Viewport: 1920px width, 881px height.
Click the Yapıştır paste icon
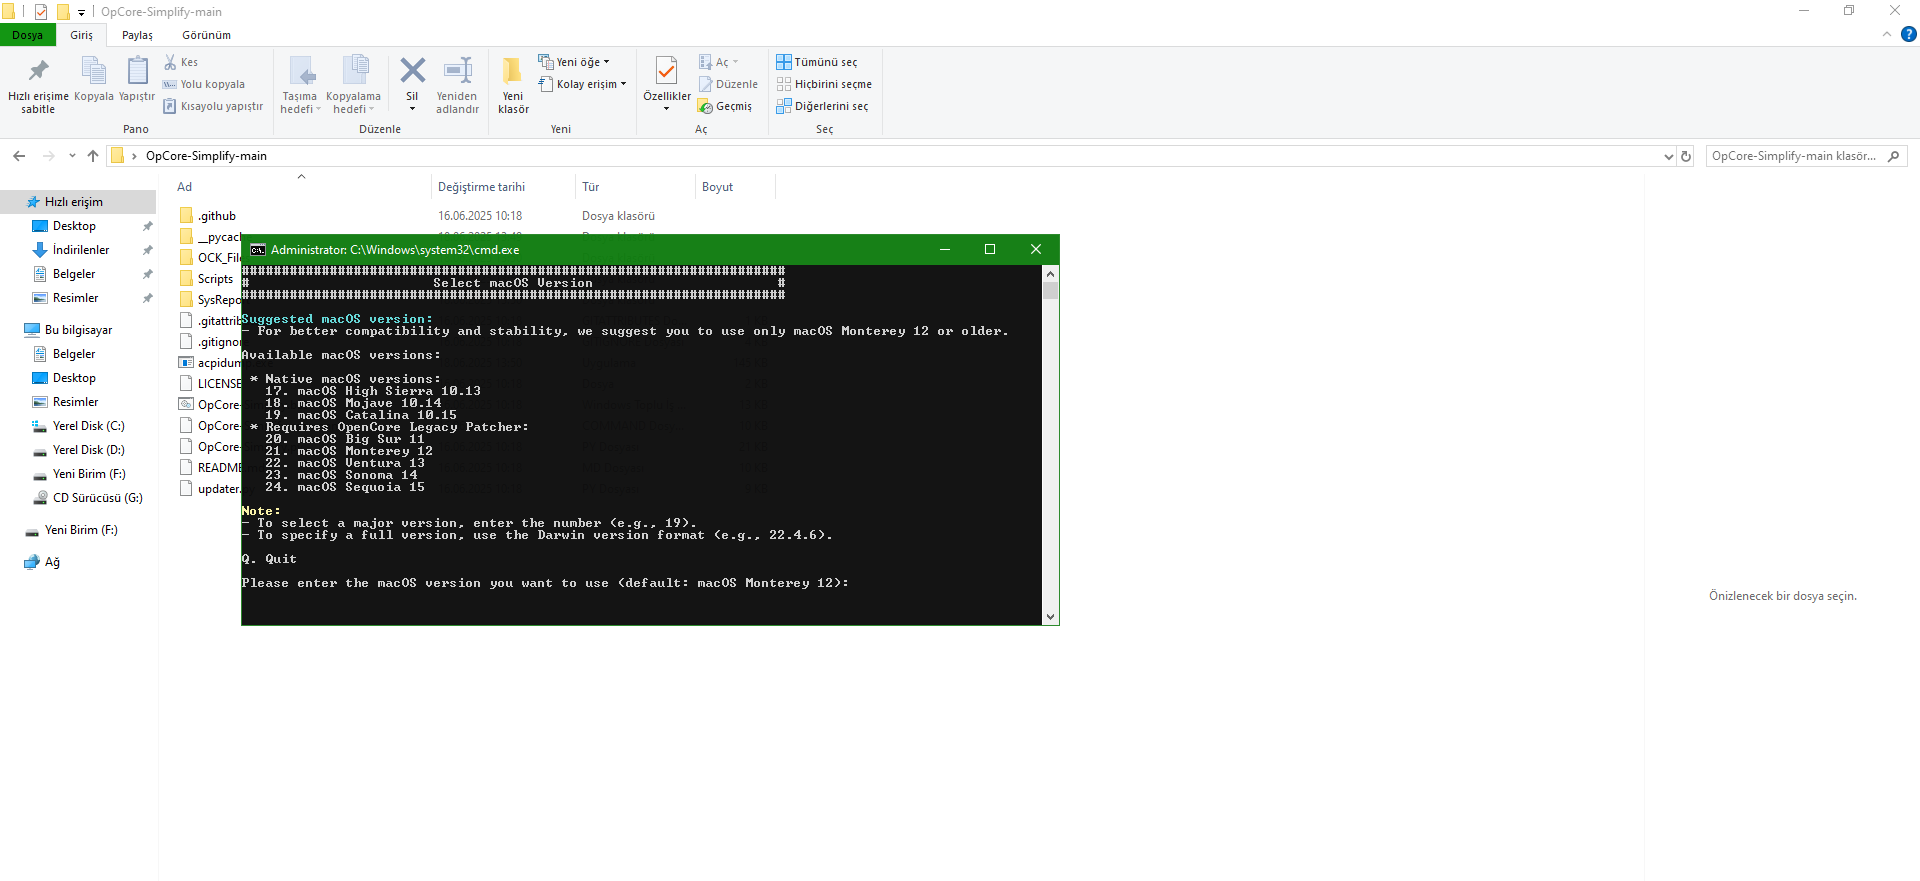(137, 72)
